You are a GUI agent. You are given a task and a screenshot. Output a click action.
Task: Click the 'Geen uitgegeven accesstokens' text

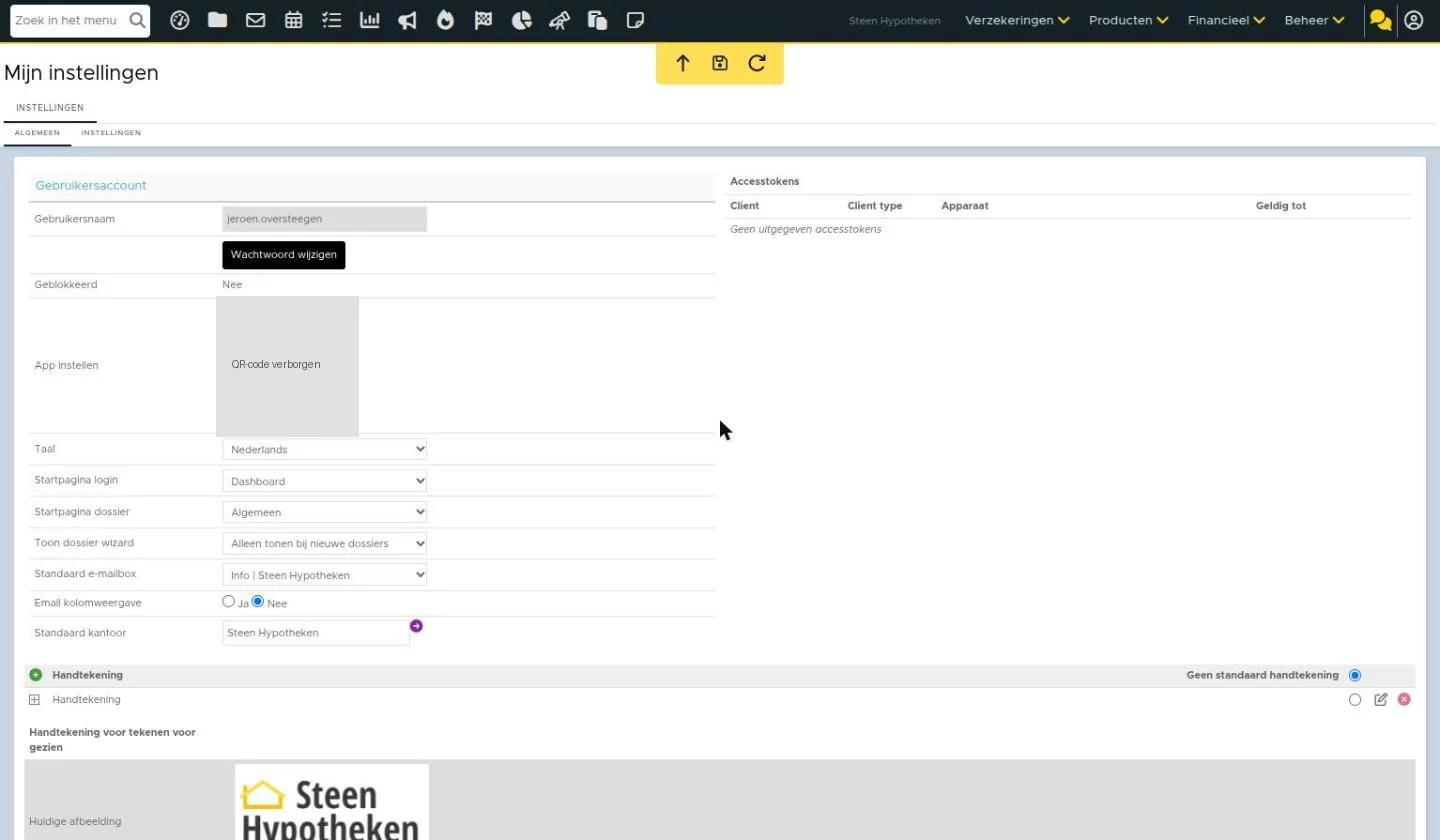point(806,230)
